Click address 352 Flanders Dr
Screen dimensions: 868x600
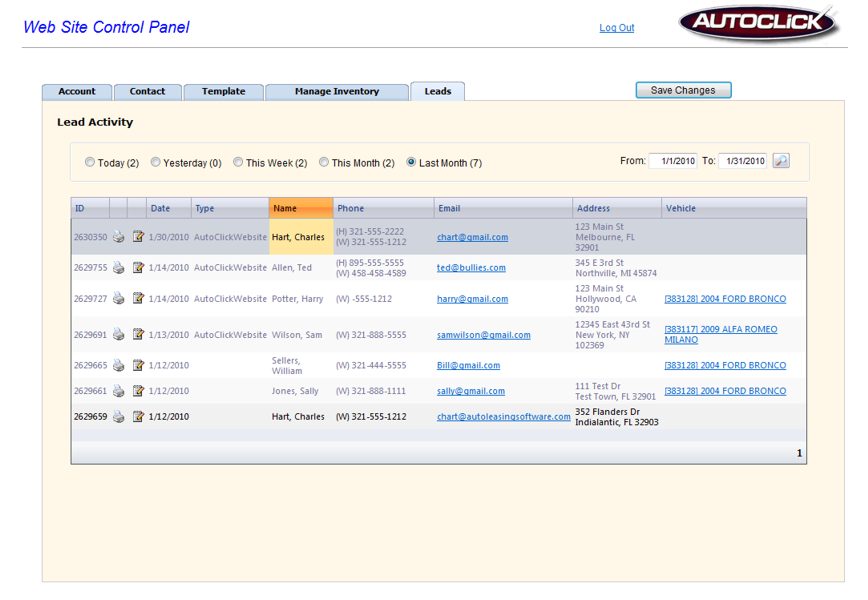(607, 412)
